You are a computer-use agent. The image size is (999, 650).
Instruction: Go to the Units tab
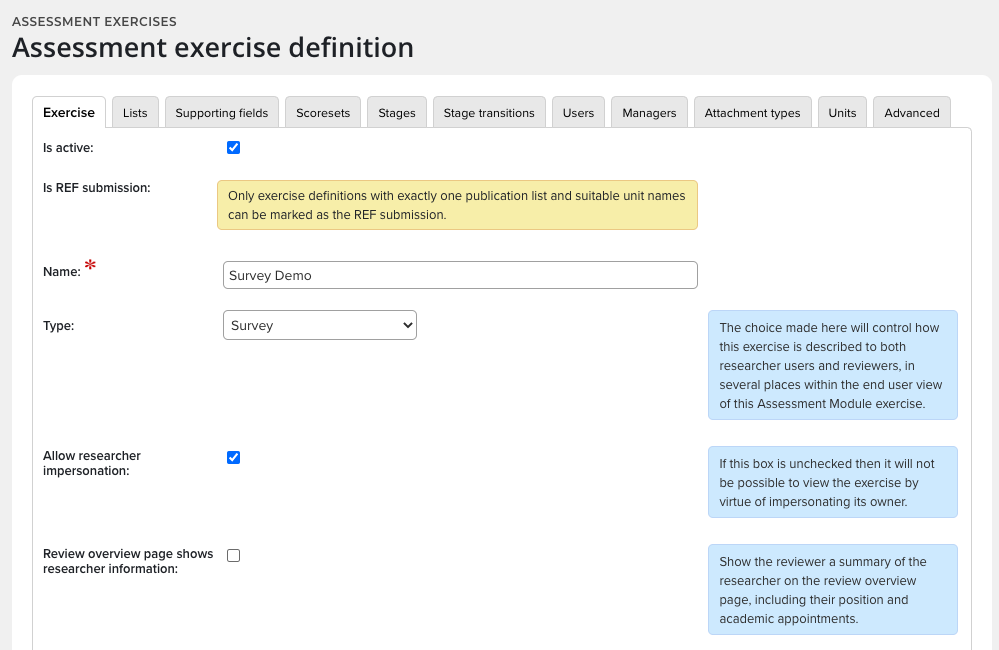pos(842,113)
